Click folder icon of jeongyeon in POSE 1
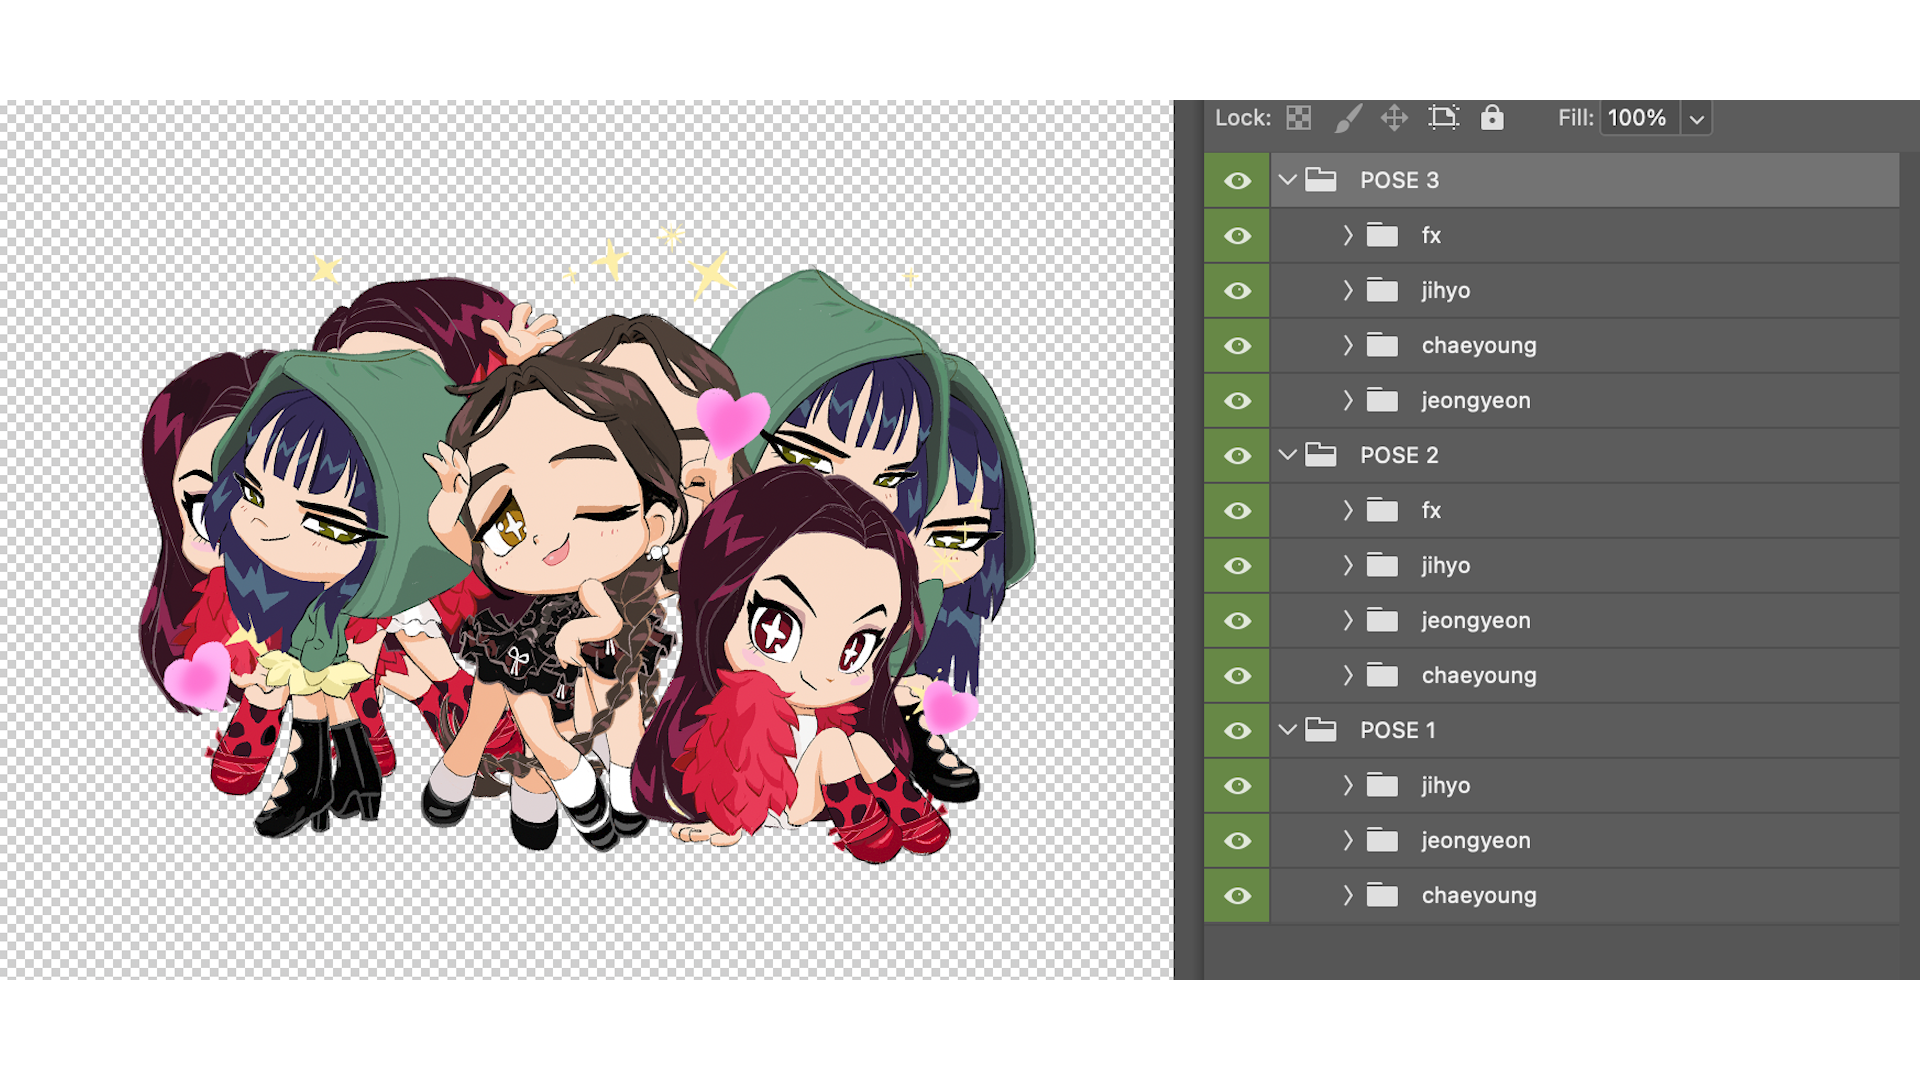The height and width of the screenshot is (1080, 1920). coord(1382,840)
